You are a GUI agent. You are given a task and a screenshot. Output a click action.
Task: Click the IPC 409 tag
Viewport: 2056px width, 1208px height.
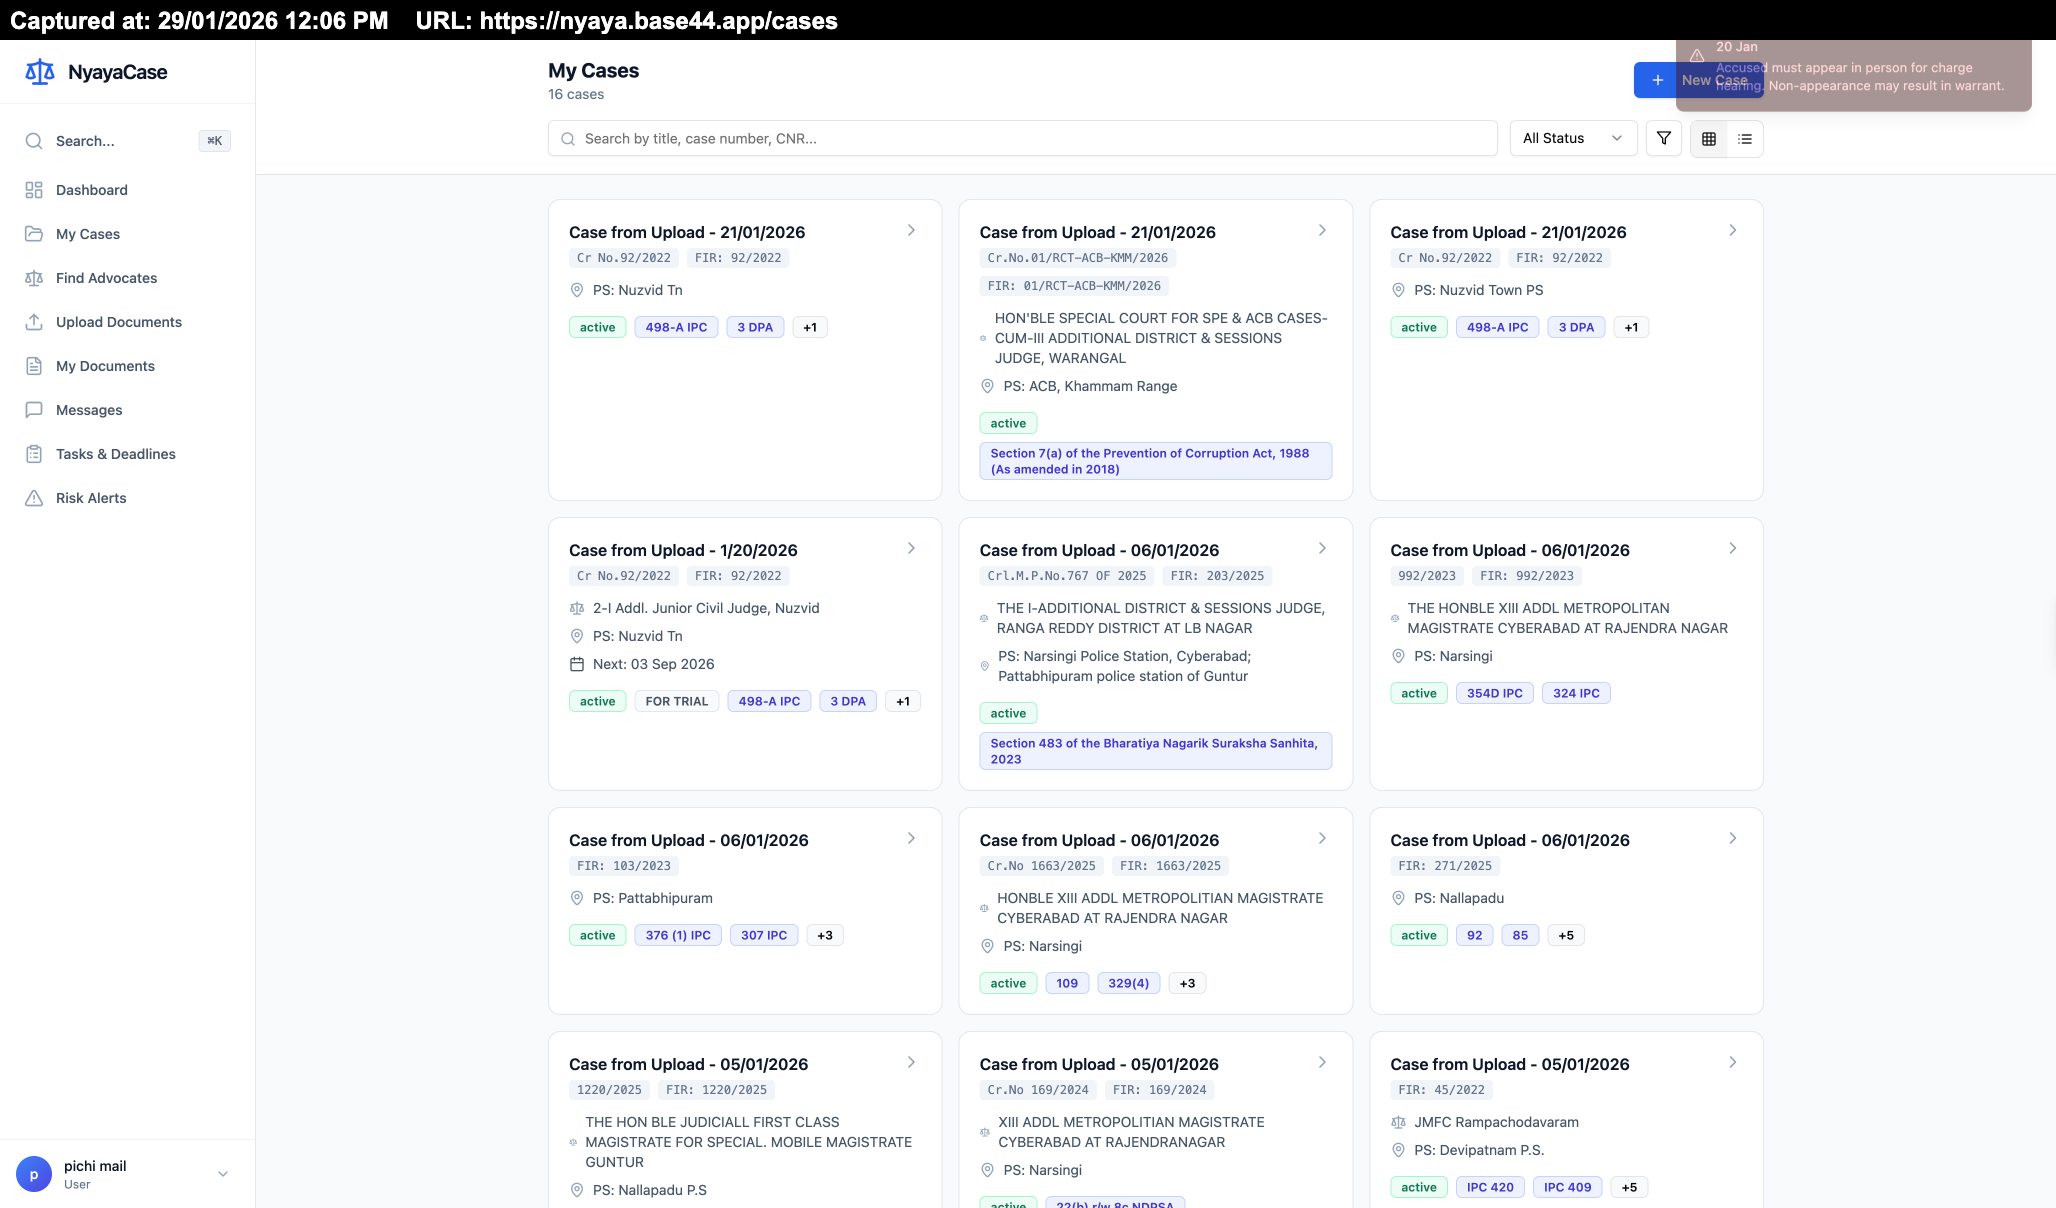point(1568,1187)
